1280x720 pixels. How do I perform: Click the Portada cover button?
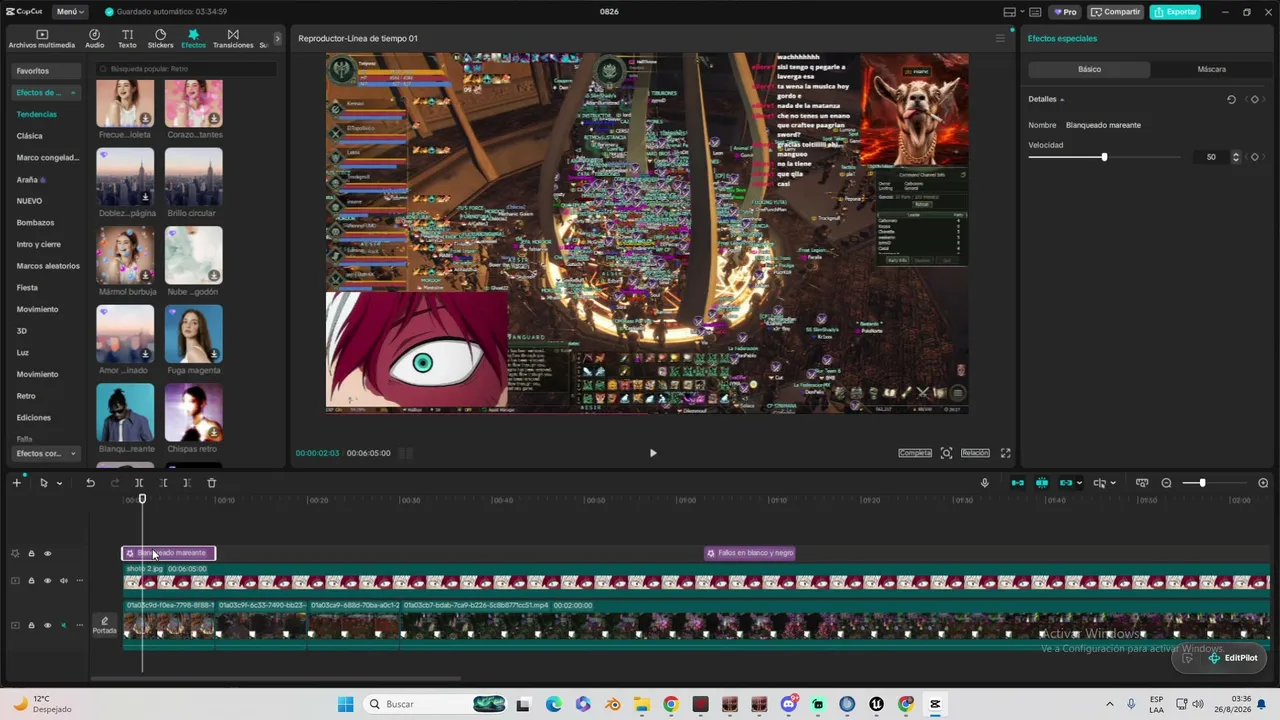point(105,625)
